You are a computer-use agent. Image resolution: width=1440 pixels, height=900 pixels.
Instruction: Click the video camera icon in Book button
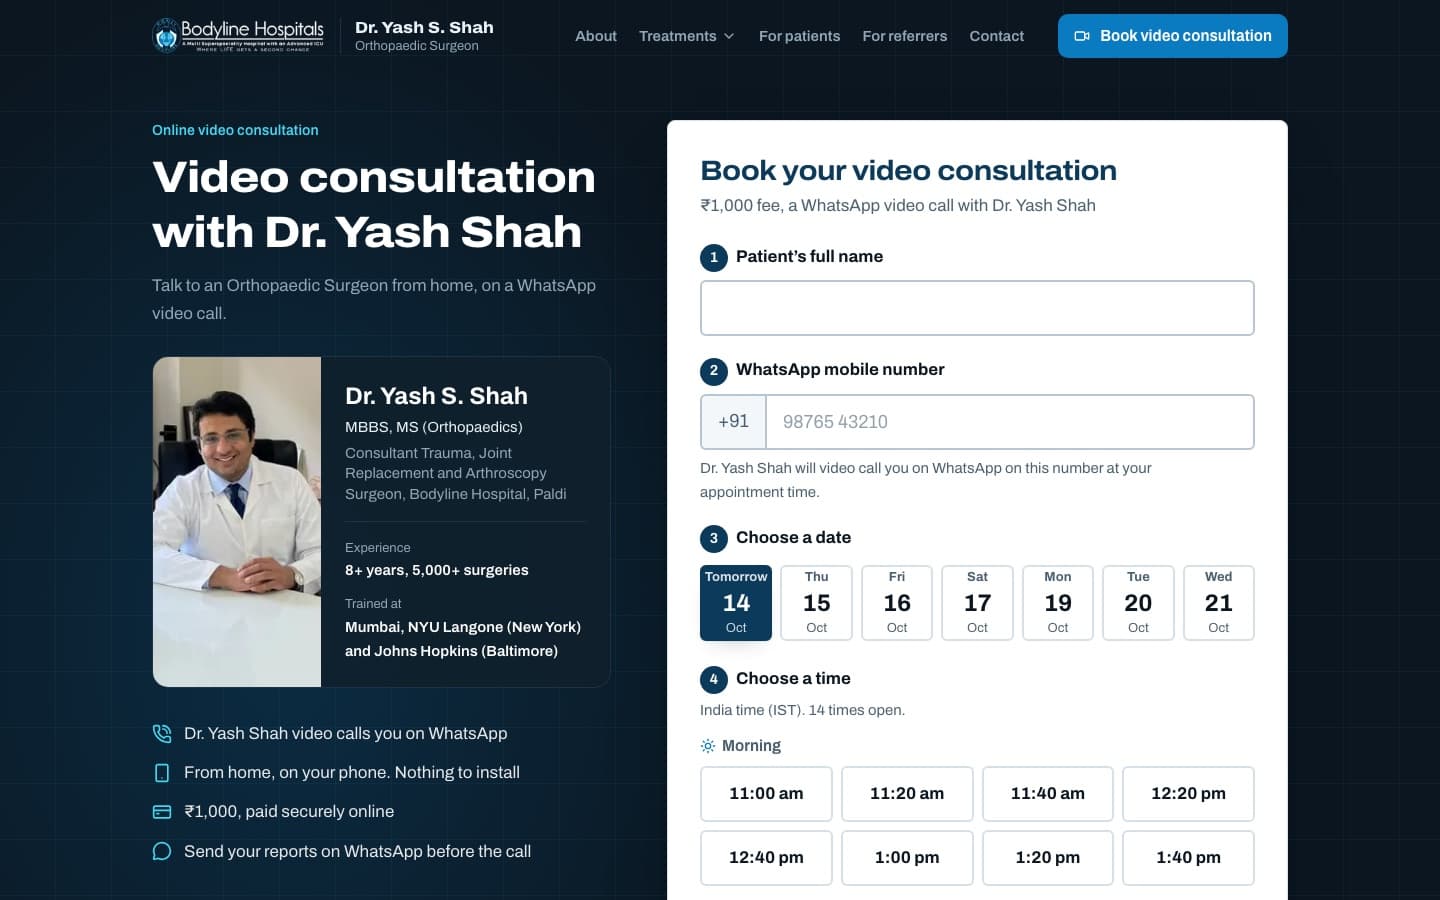[1082, 36]
